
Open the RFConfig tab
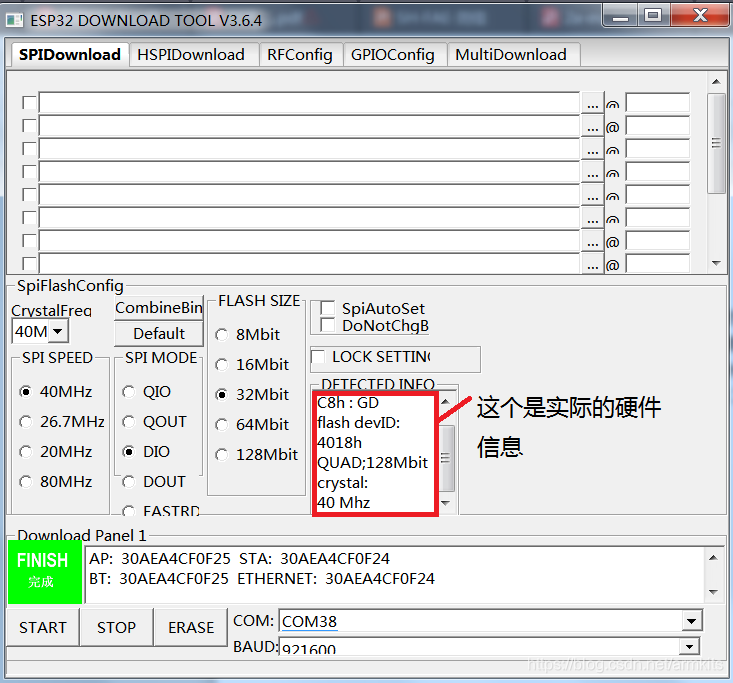point(301,55)
